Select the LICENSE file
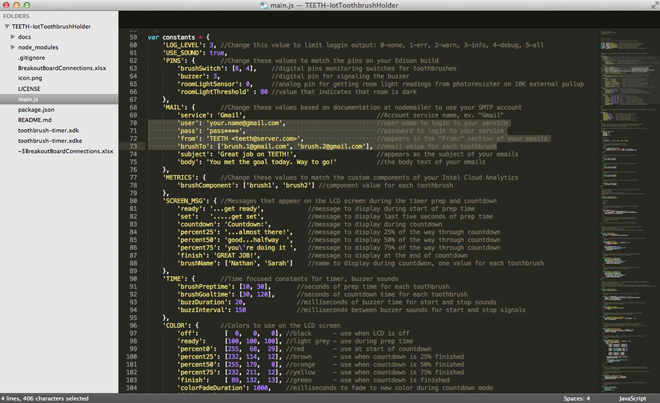The image size is (660, 403). 29,88
